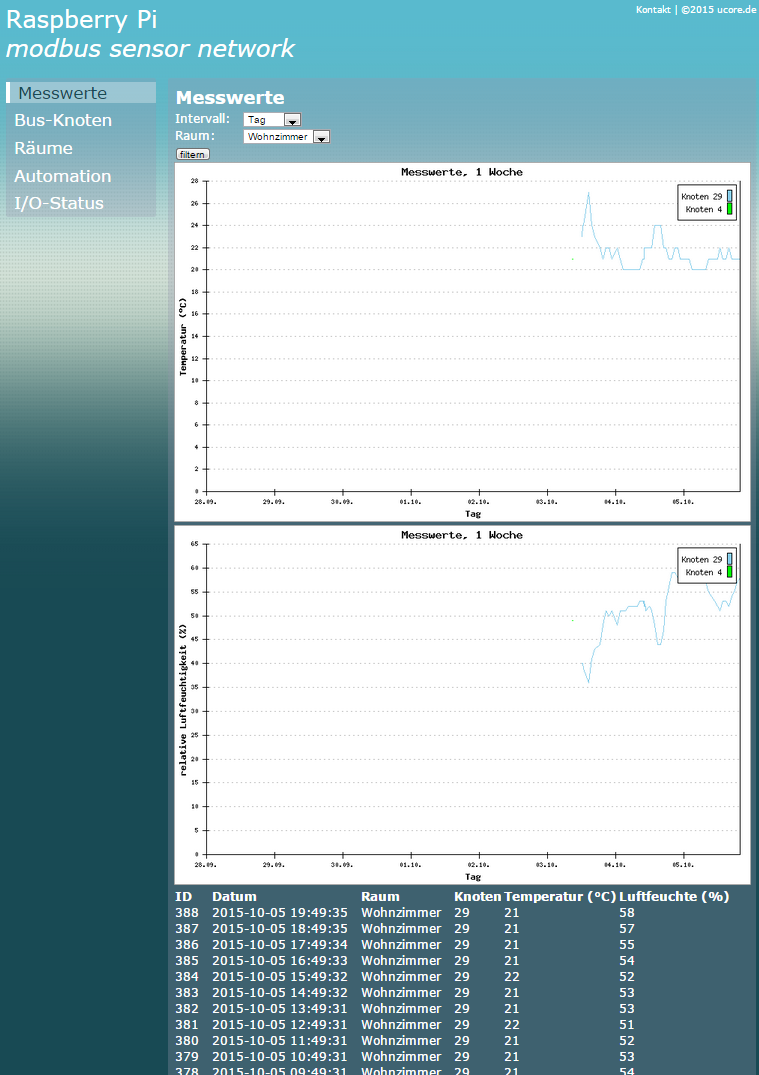Click the ©2015 ucore.de link
The height and width of the screenshot is (1075, 759).
click(719, 10)
